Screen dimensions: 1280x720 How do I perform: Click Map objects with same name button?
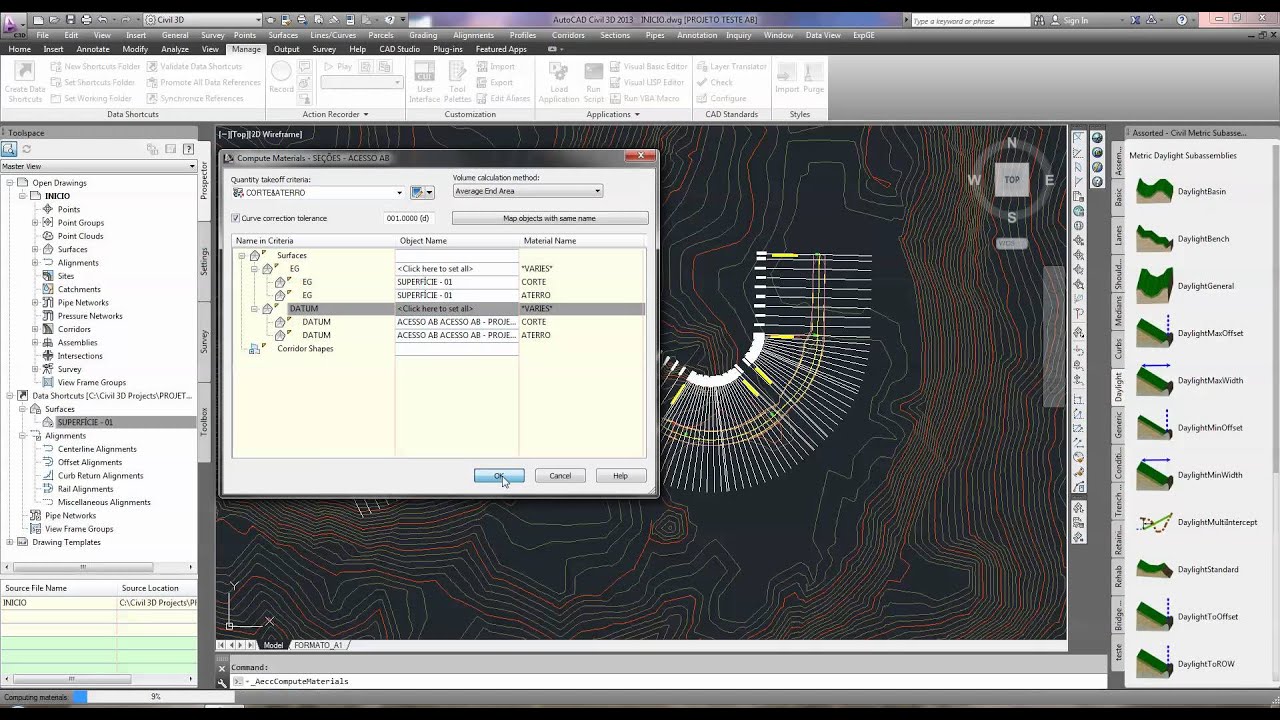pos(550,218)
